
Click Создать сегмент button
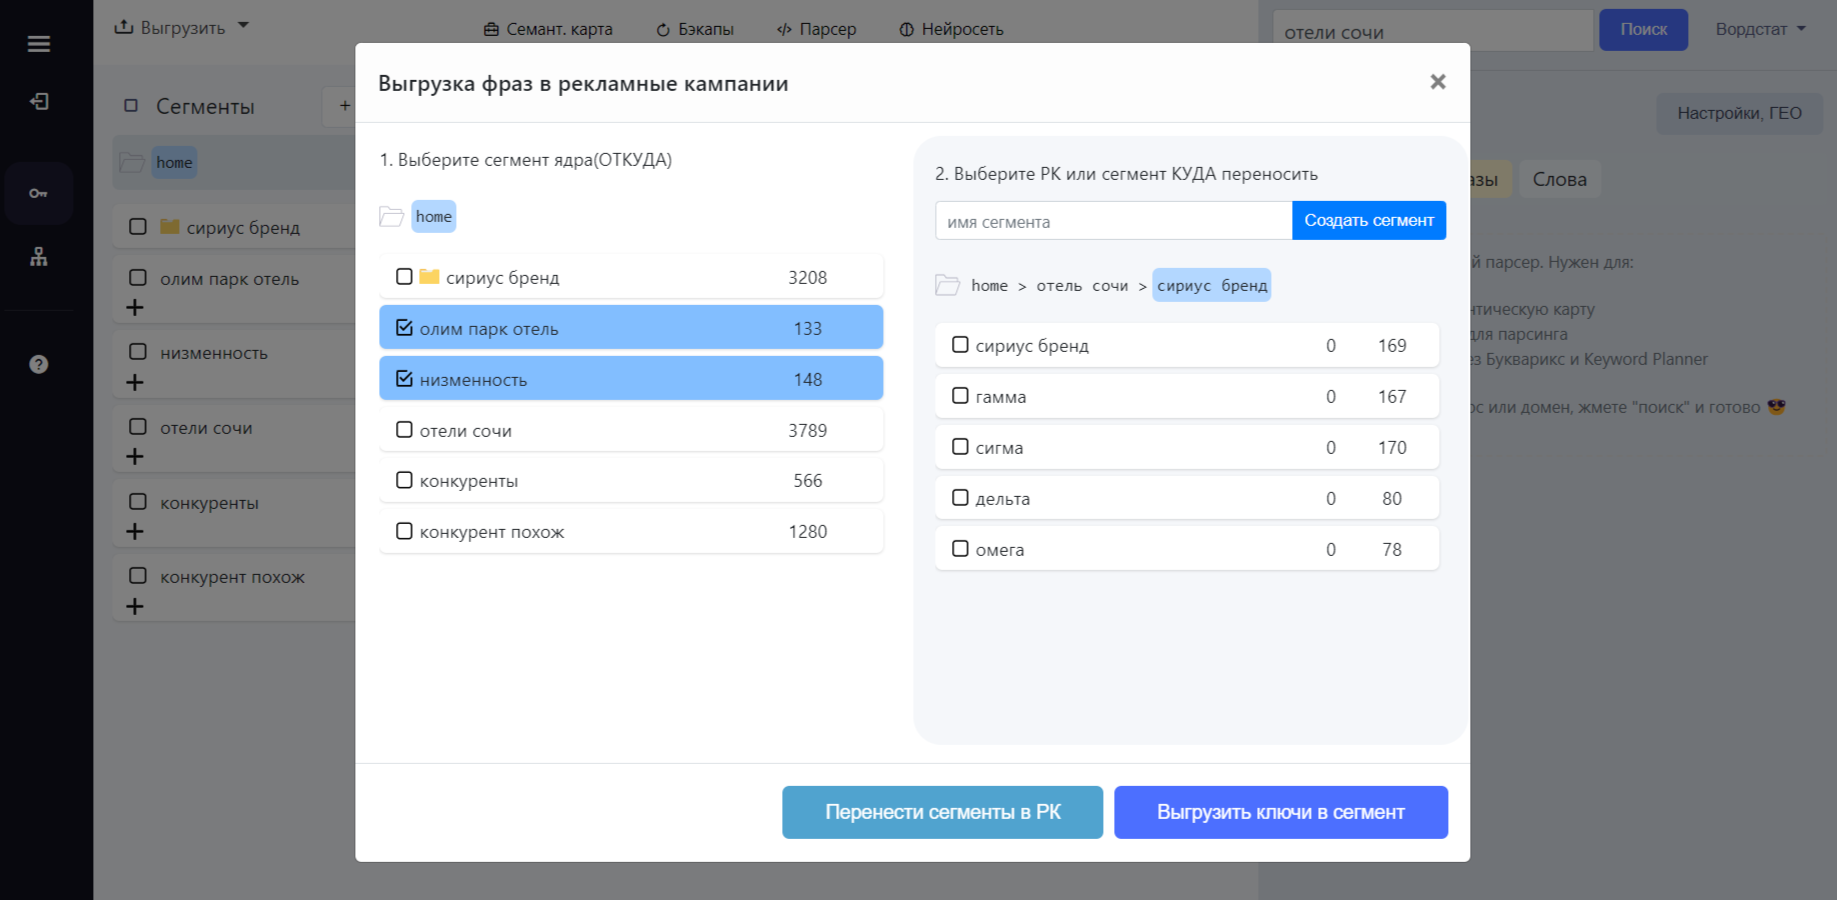point(1369,220)
